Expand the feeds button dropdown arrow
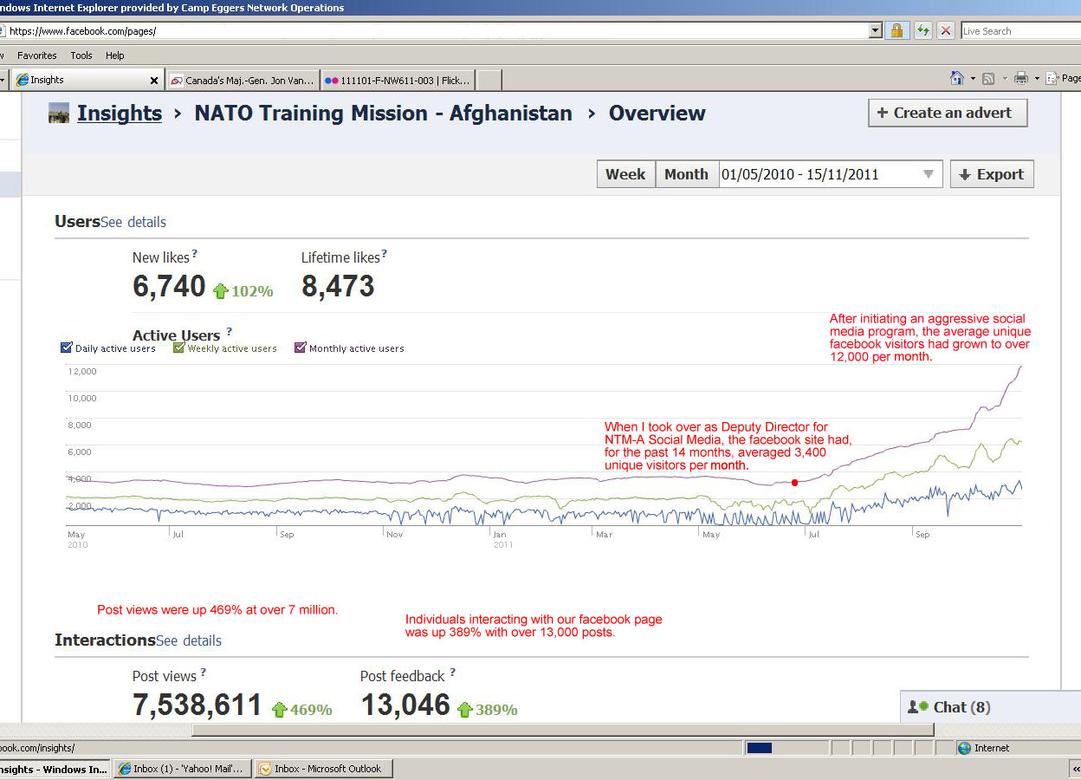The width and height of the screenshot is (1081, 780). click(x=1004, y=79)
